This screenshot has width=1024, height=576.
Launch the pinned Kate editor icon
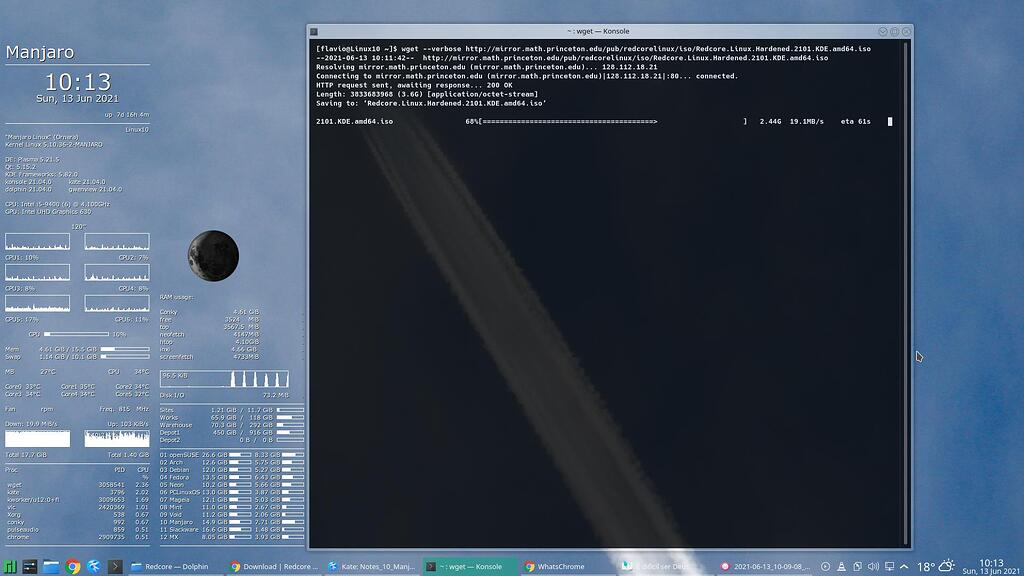coord(93,566)
